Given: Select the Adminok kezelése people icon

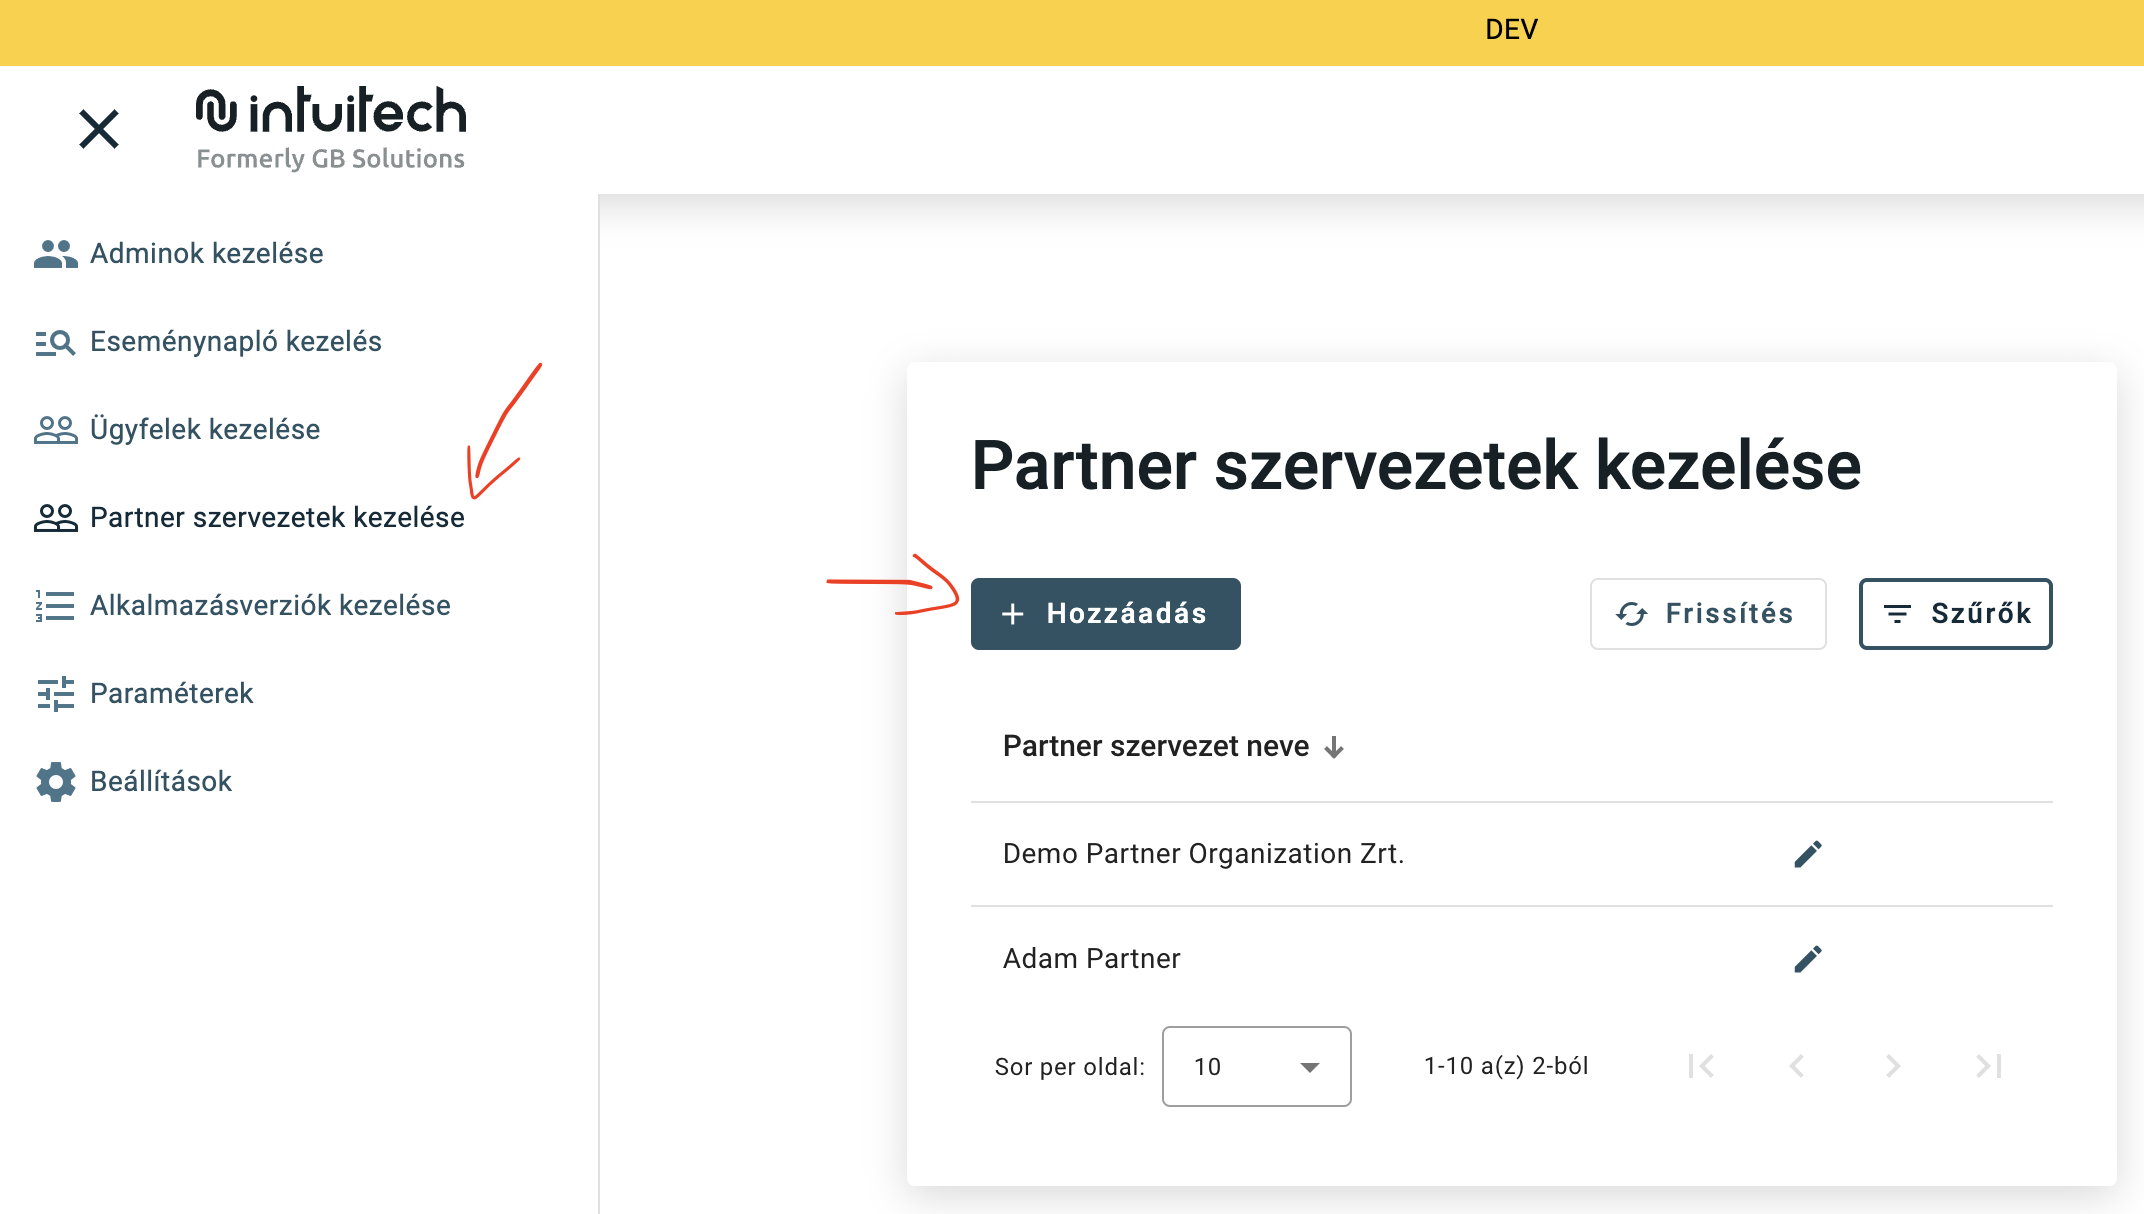Looking at the screenshot, I should (55, 254).
